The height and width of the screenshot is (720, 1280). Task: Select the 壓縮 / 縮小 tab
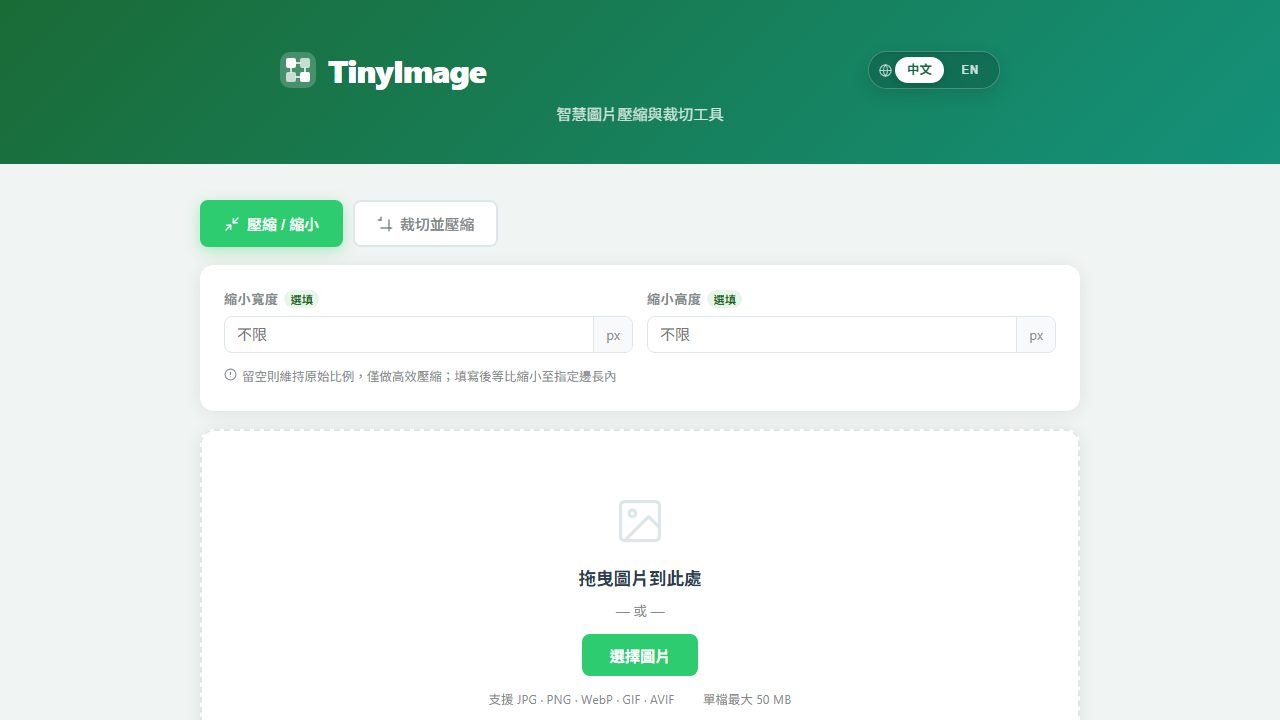(x=271, y=223)
